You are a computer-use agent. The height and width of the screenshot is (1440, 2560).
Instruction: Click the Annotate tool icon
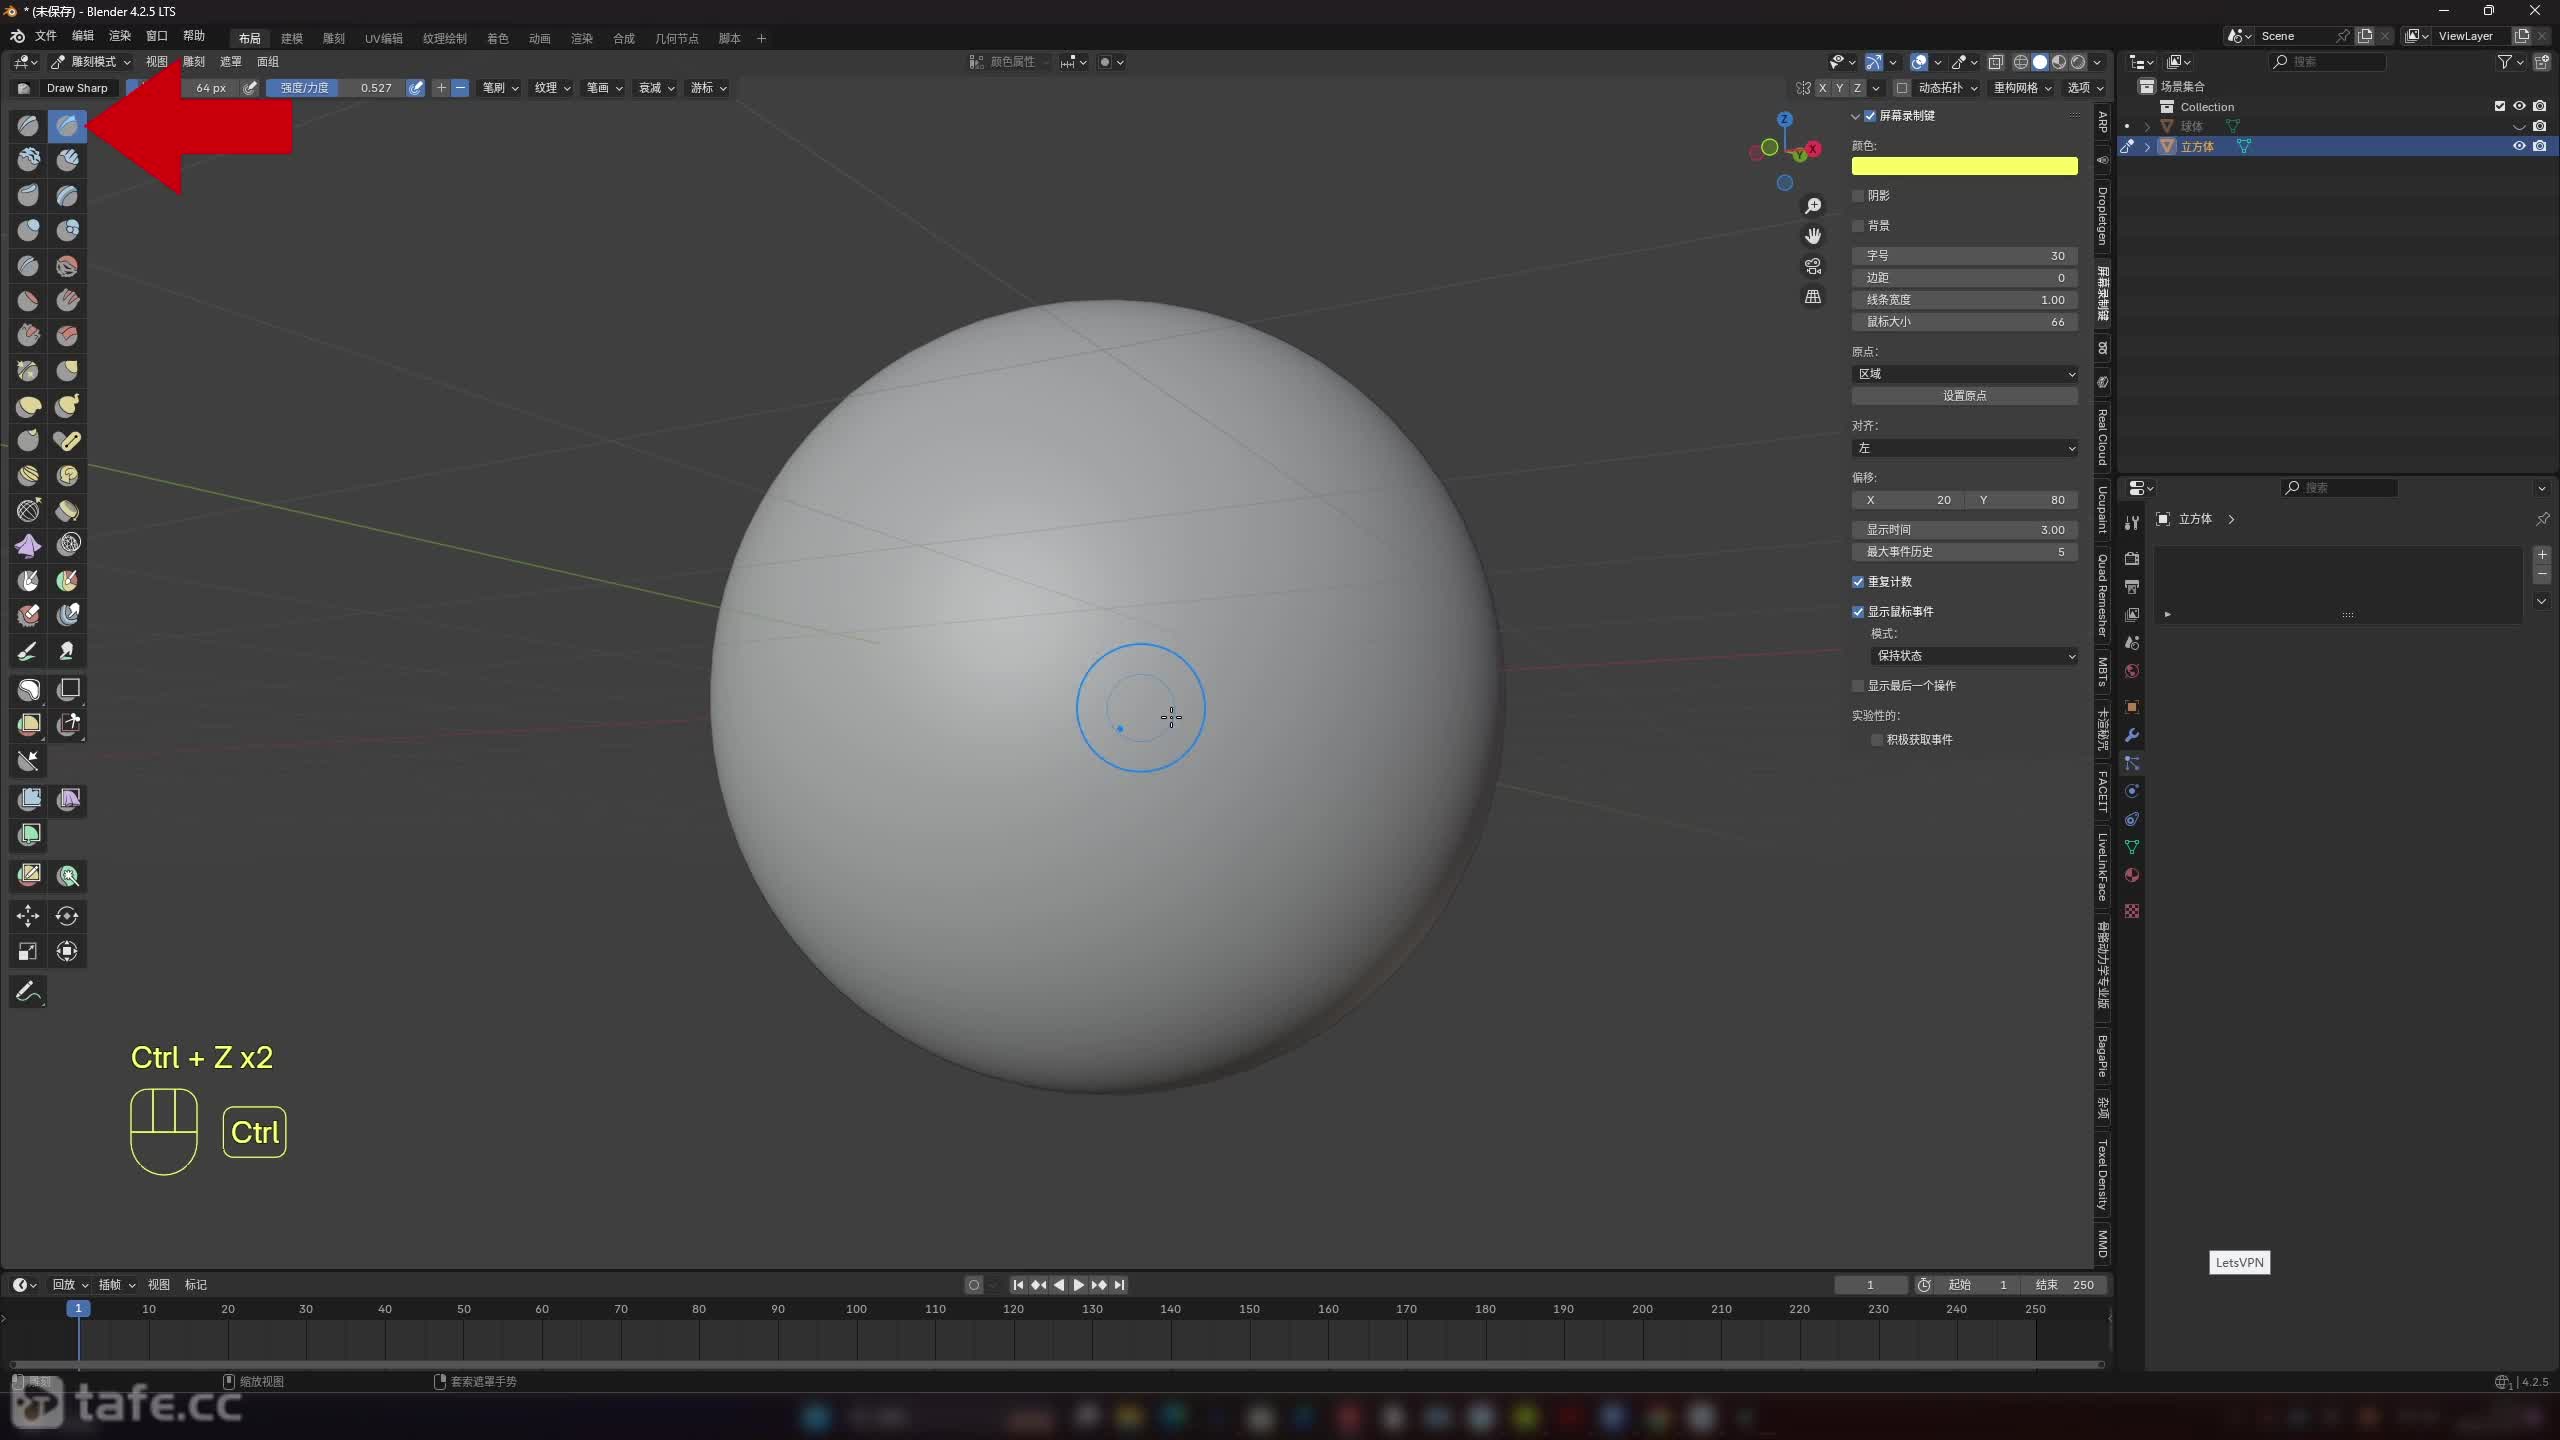(x=28, y=991)
